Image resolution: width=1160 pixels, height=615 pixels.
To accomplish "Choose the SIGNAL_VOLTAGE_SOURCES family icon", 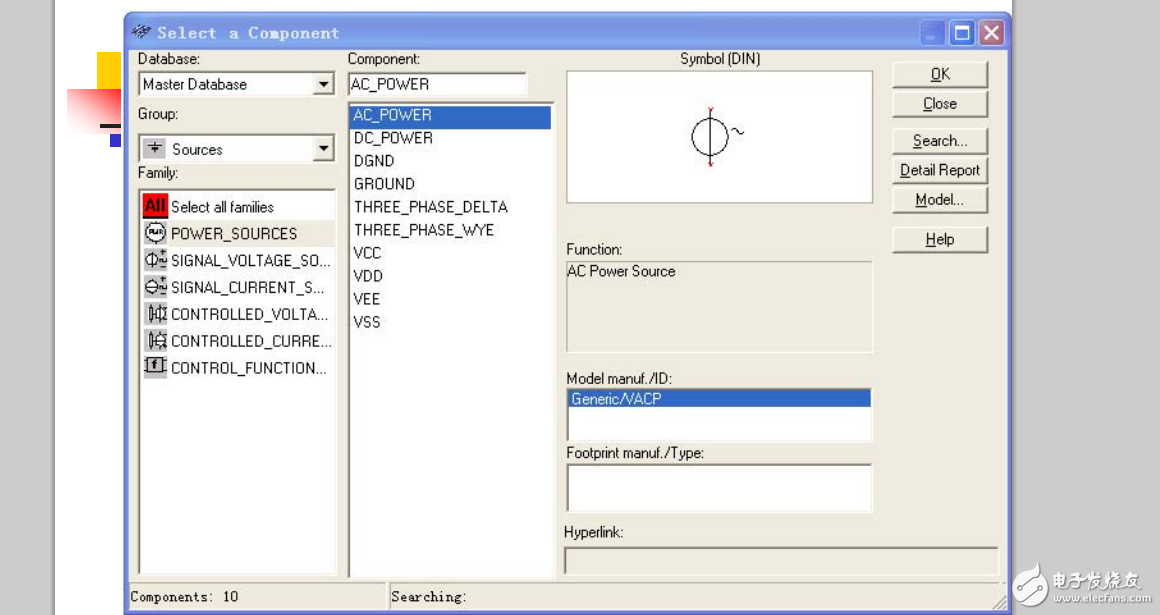I will 155,260.
